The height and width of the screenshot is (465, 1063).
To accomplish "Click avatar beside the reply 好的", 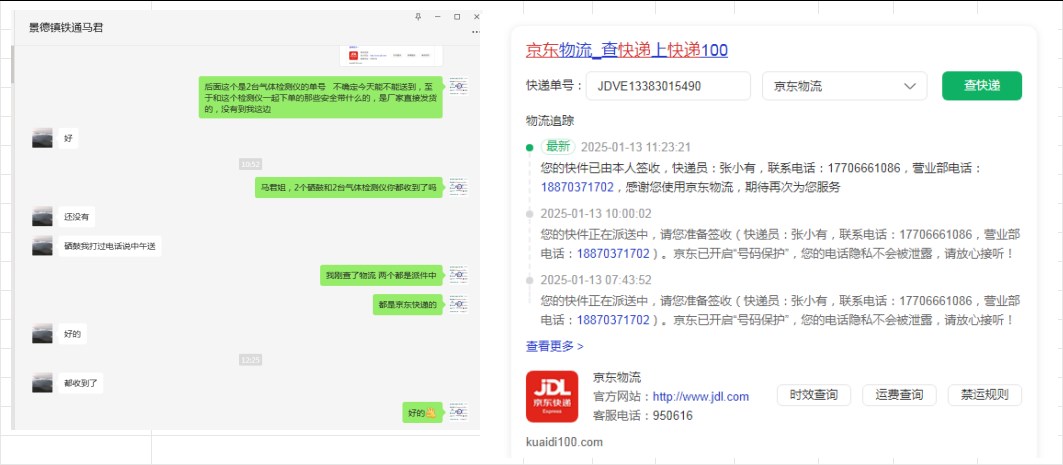I will [42, 333].
